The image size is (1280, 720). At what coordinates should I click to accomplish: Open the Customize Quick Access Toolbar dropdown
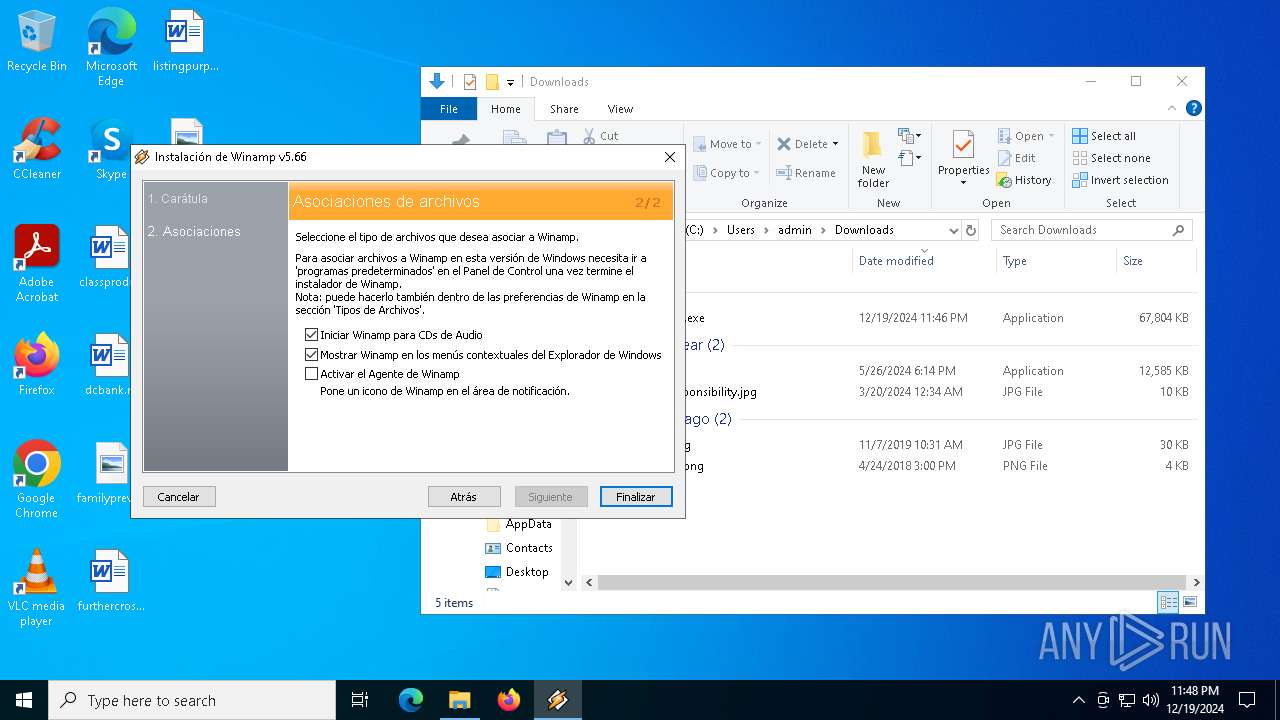[x=510, y=82]
